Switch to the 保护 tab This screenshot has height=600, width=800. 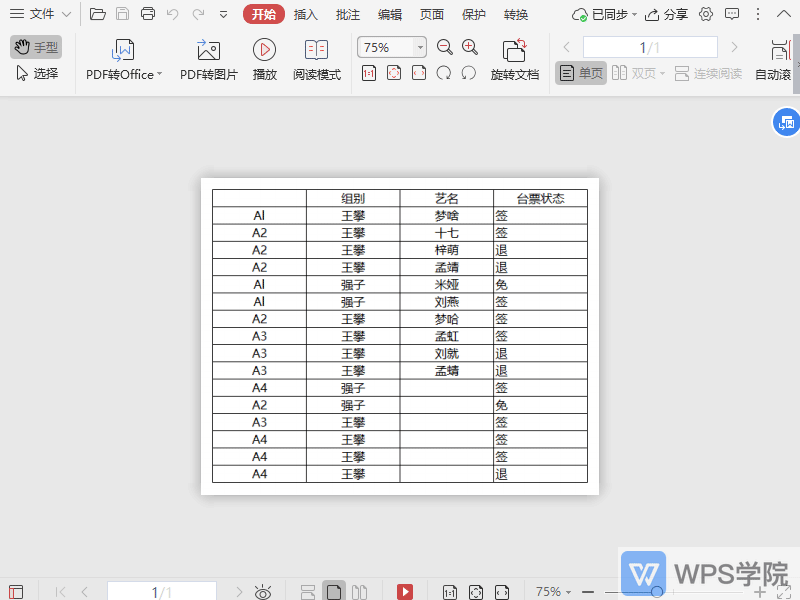click(x=473, y=15)
